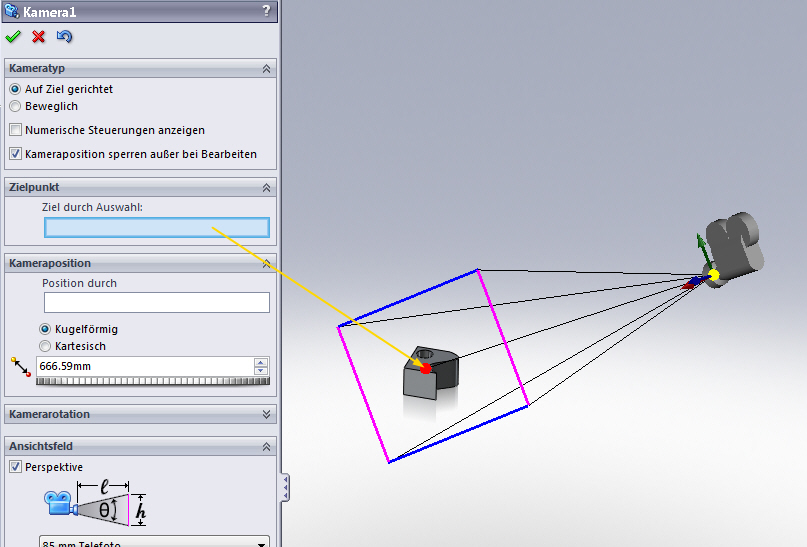Collapse the Kameratyp section
Screen dimensions: 807x547
pyautogui.click(x=266, y=68)
